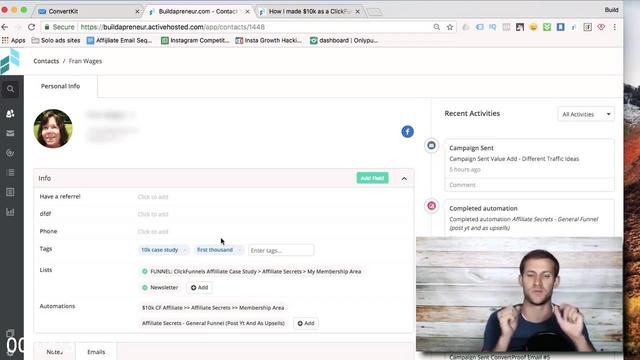Click to add dfdf field value

[153, 214]
